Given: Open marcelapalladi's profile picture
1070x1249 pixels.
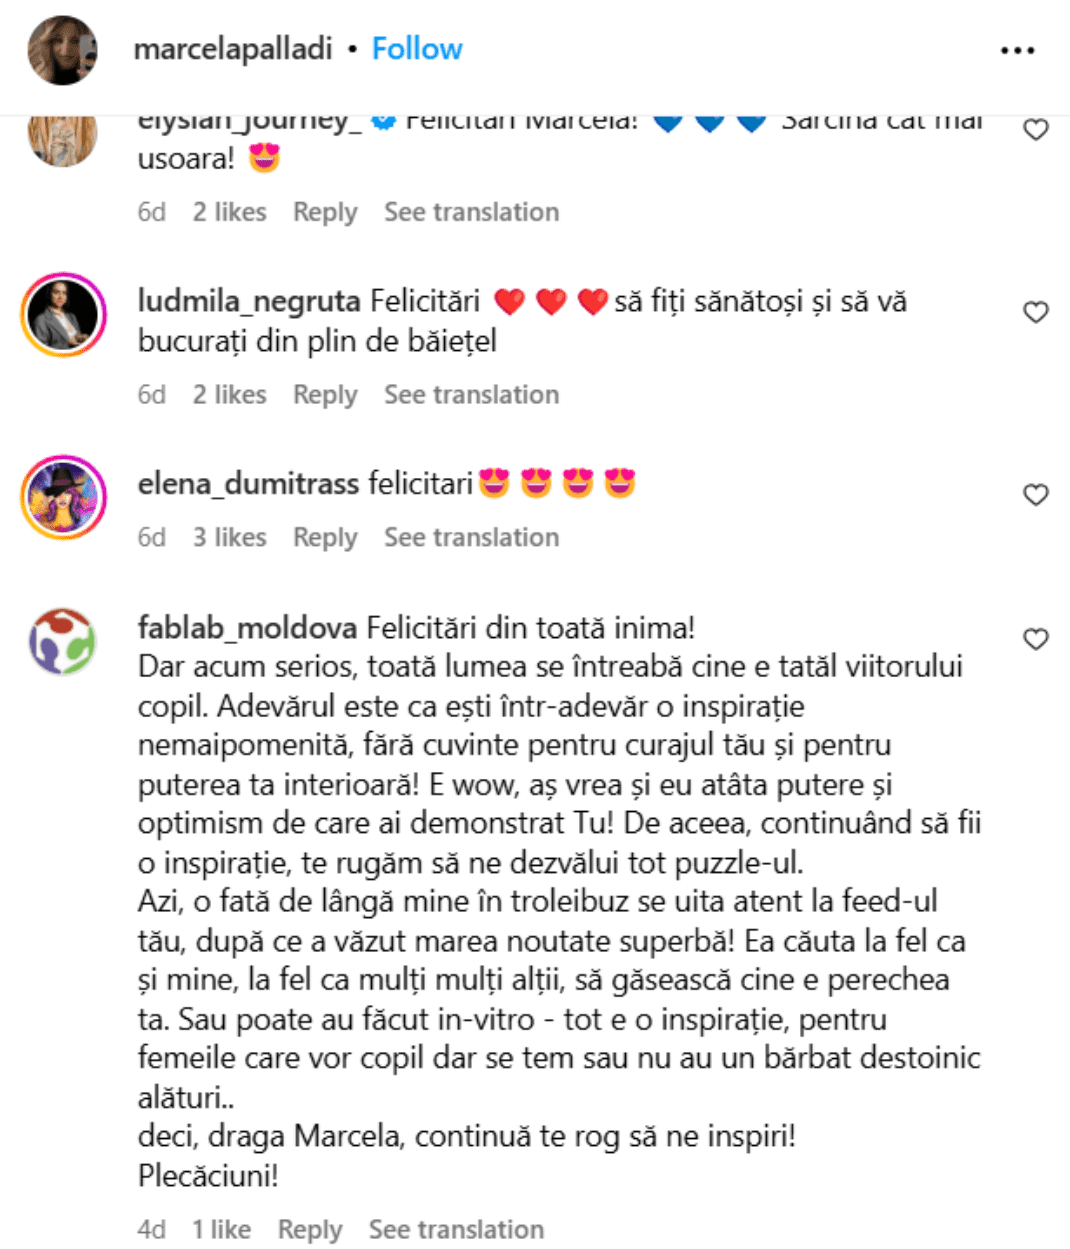Looking at the screenshot, I should pos(63,50).
